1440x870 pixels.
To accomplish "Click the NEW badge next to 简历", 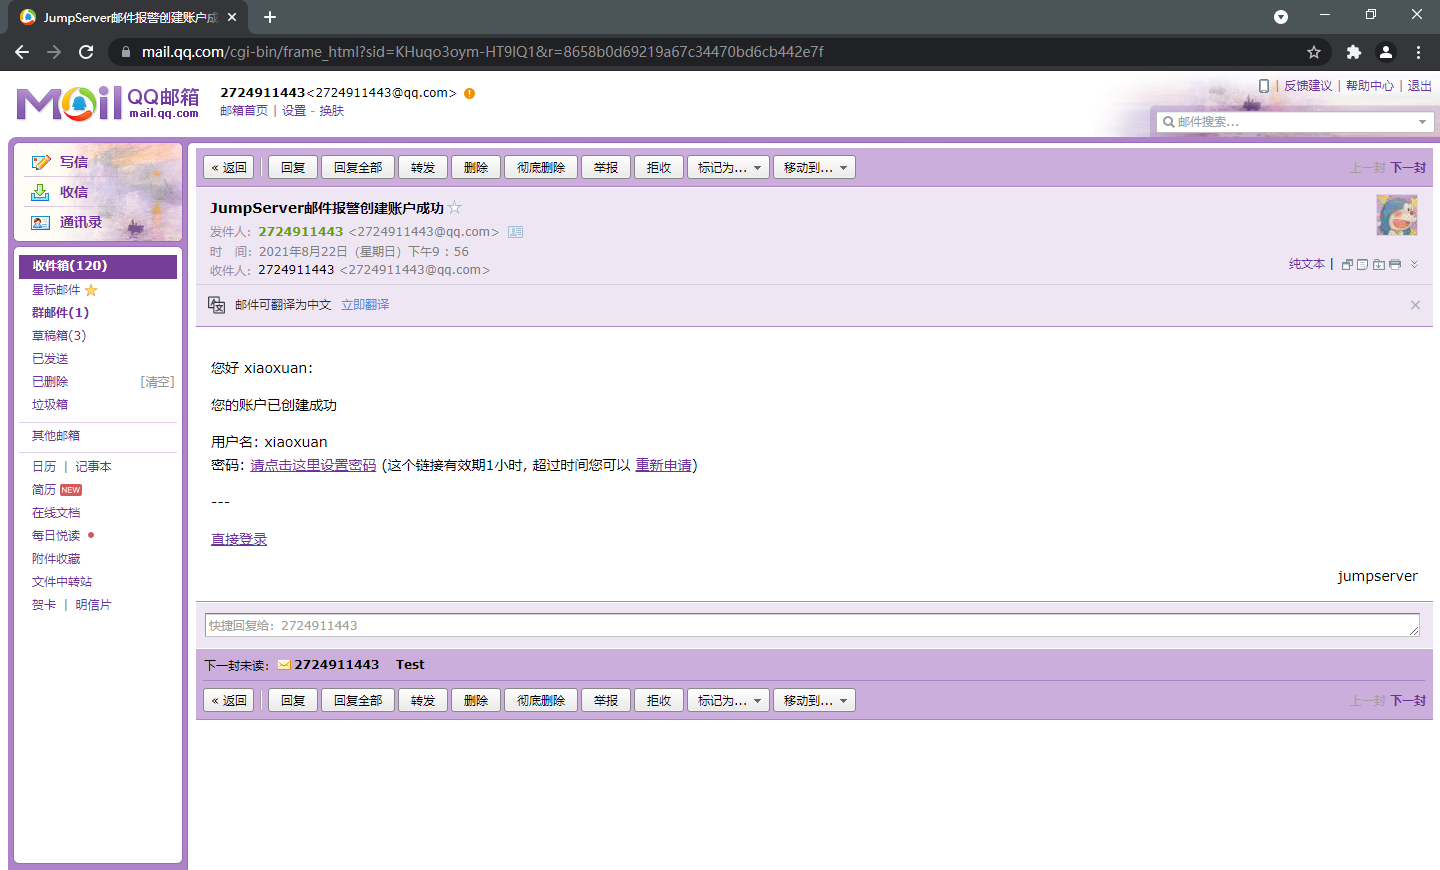I will coord(71,490).
